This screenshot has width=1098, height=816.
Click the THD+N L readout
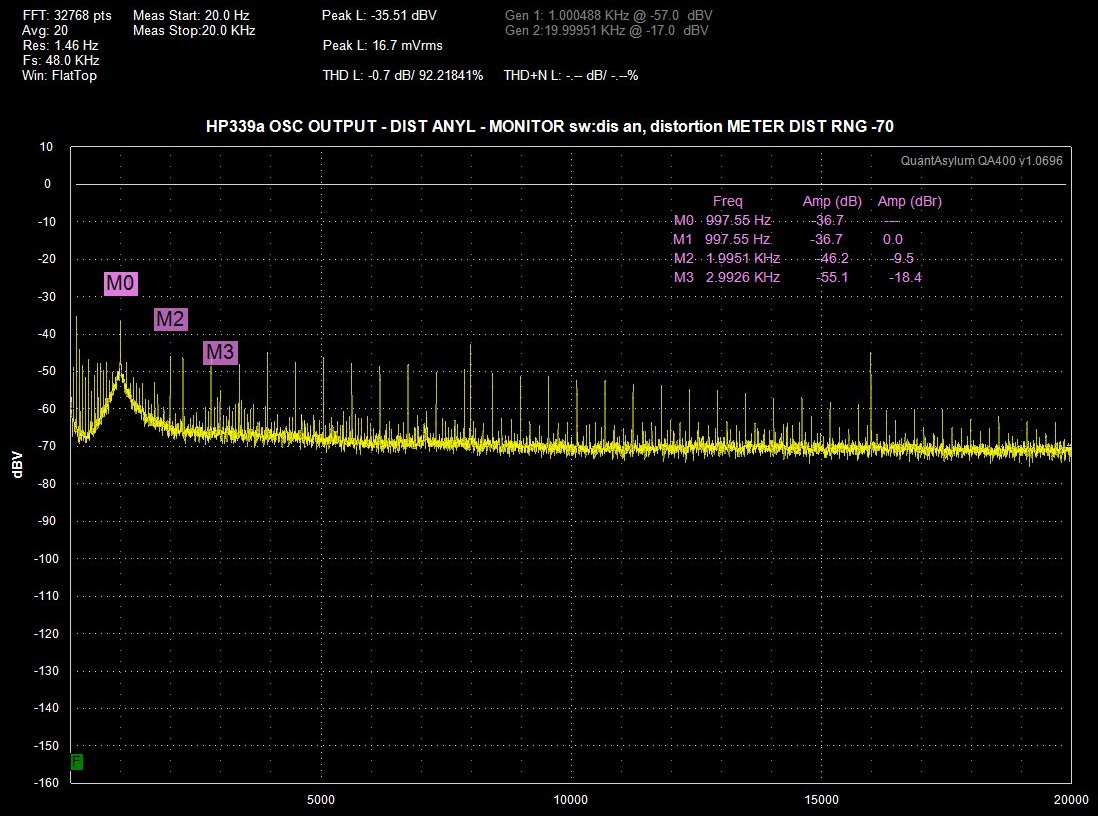point(571,76)
